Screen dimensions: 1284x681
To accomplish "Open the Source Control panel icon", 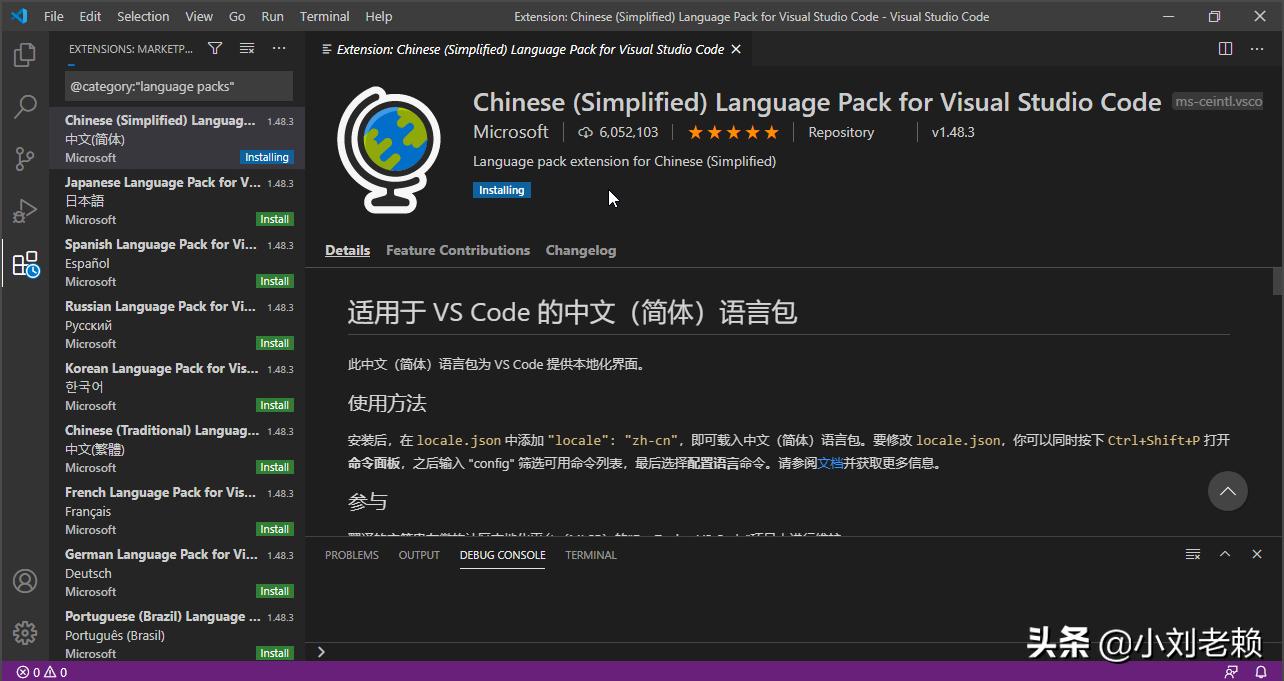I will click(24, 158).
